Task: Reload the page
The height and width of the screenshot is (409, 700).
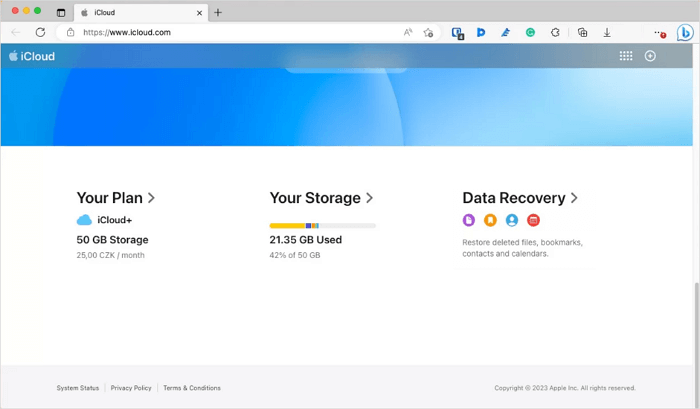Action: pyautogui.click(x=40, y=32)
